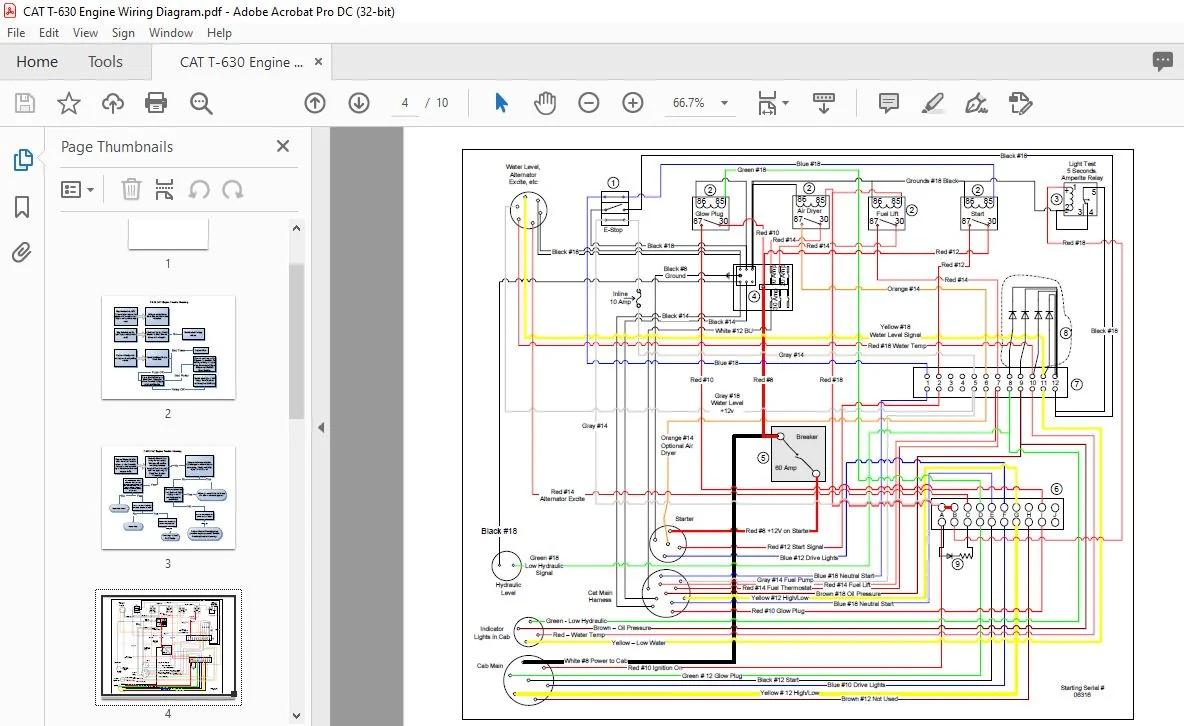This screenshot has height=726, width=1184.
Task: Select page 3 thumbnail
Action: pos(168,497)
